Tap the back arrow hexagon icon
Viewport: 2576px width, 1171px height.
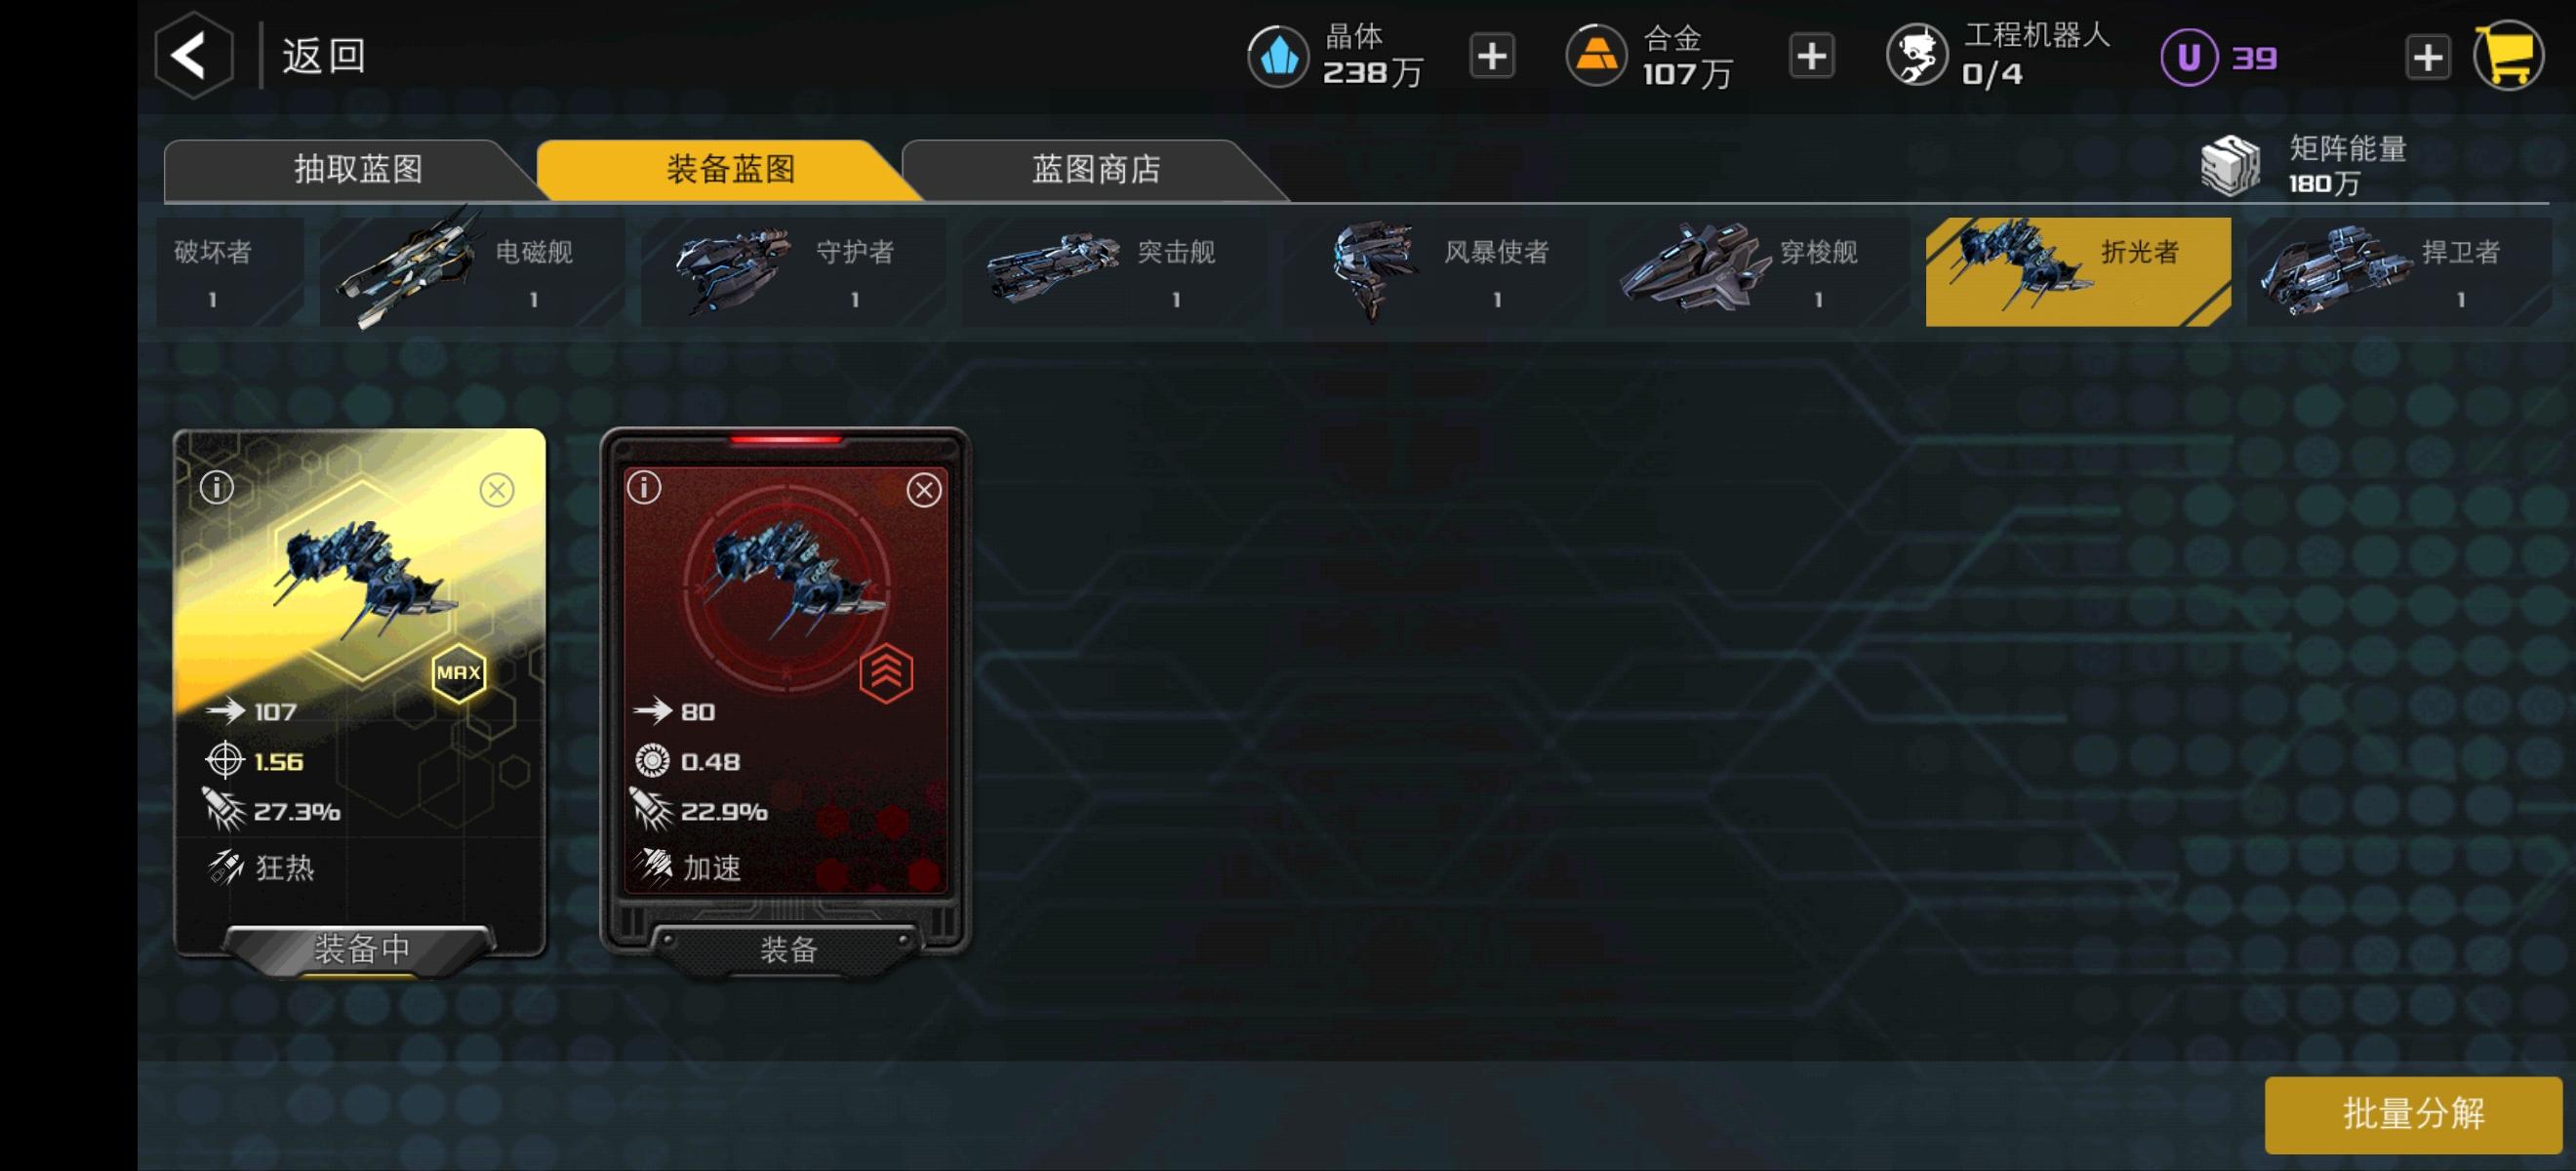(x=194, y=55)
